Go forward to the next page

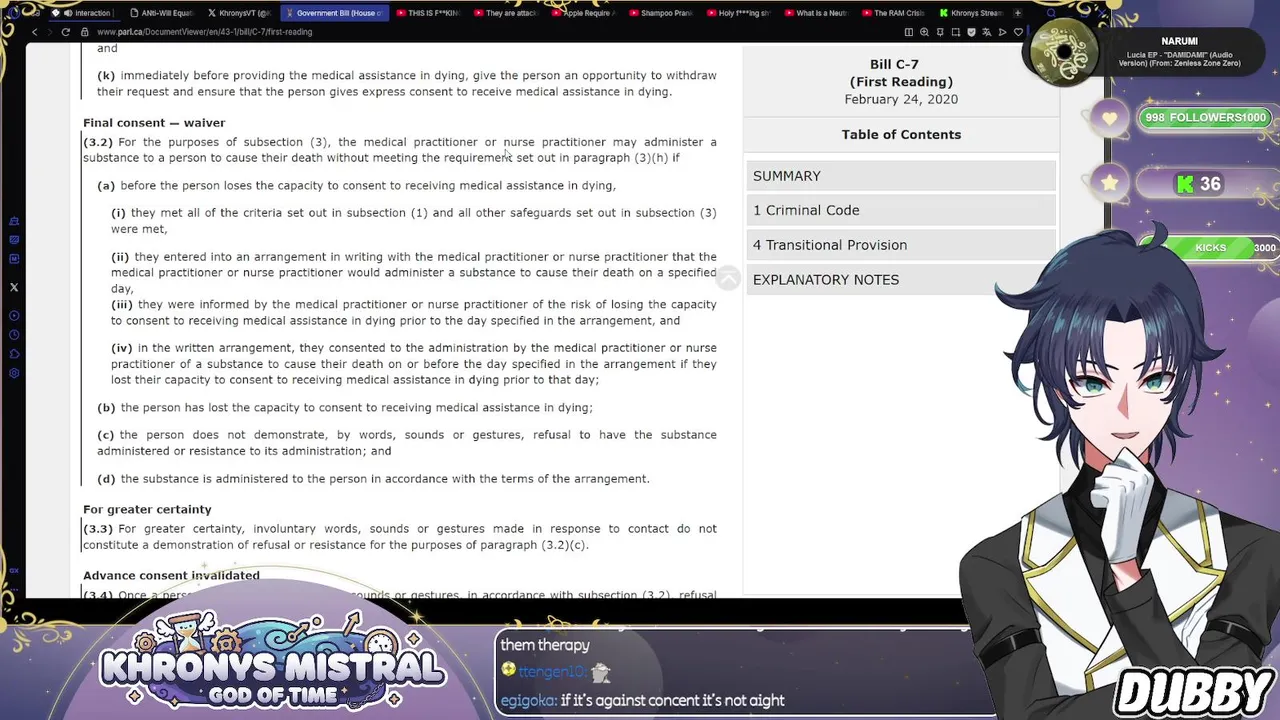pyautogui.click(x=49, y=32)
